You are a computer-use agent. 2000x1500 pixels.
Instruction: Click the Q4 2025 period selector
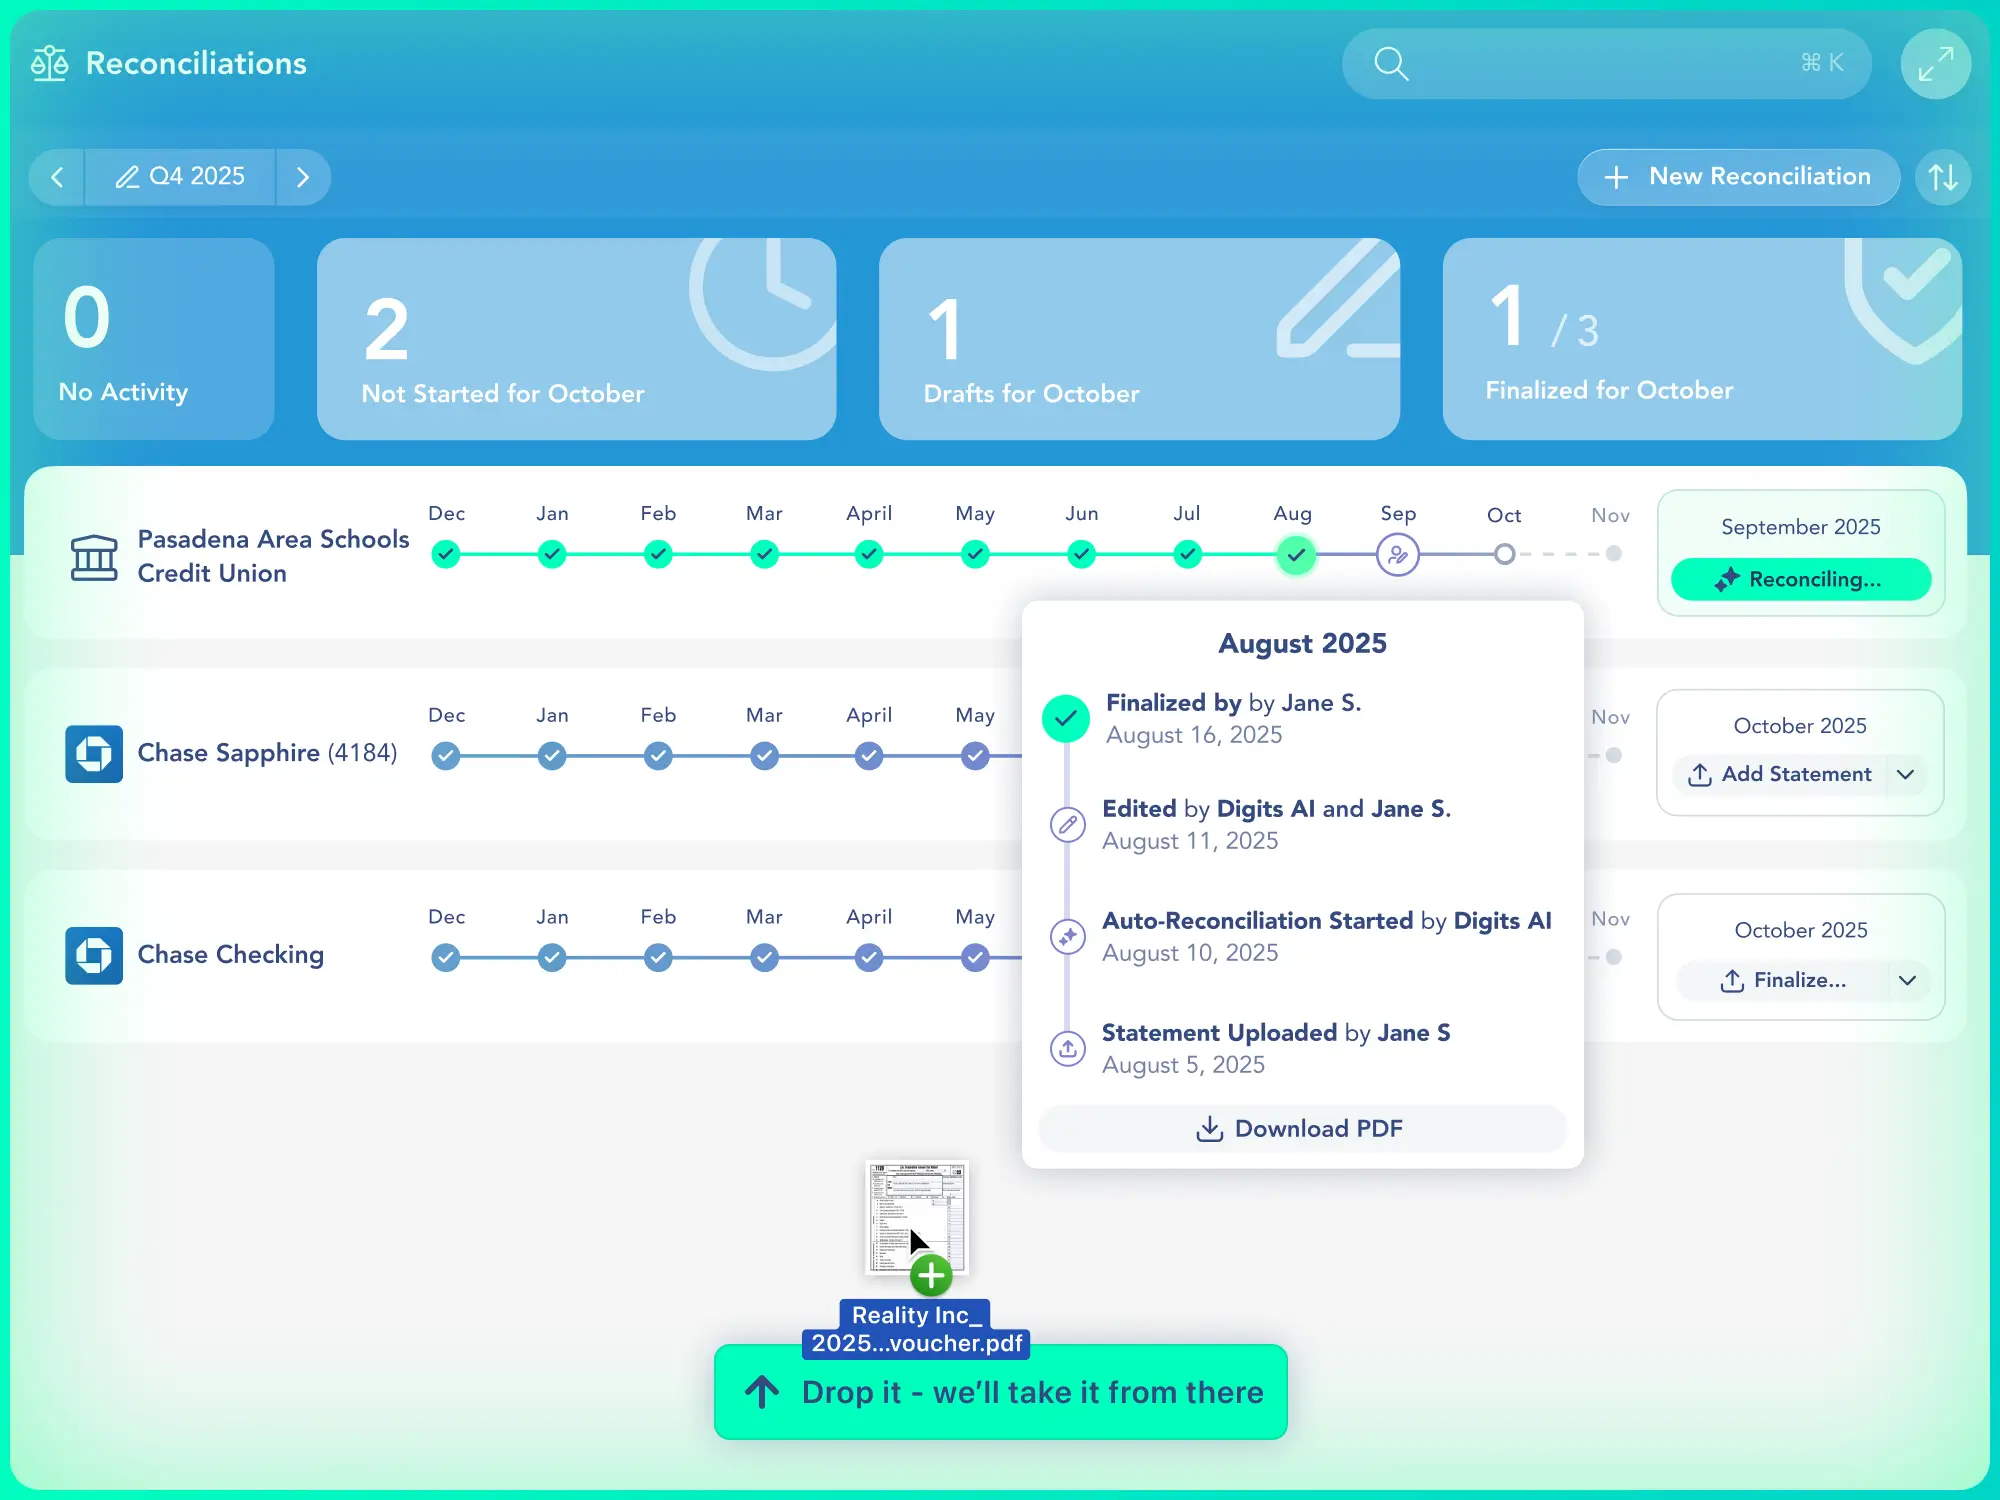[181, 177]
